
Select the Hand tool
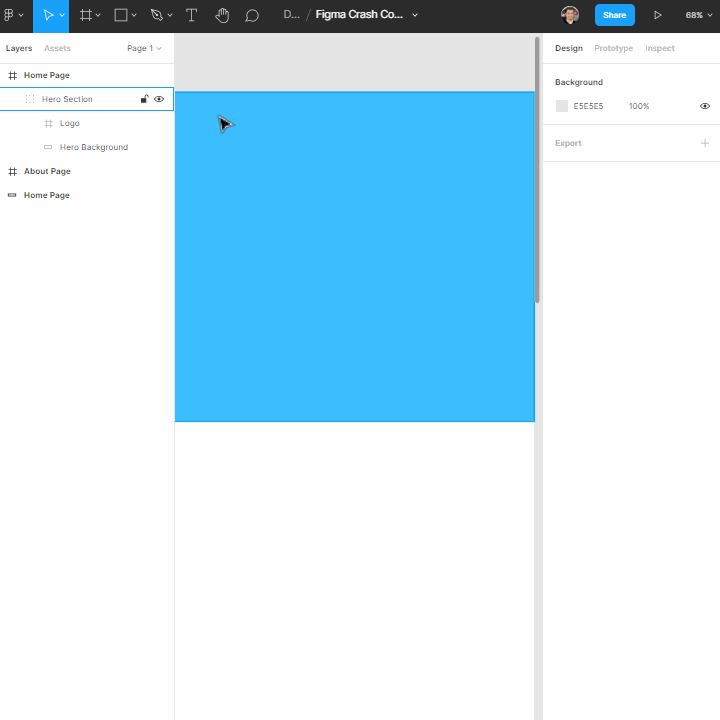(222, 15)
